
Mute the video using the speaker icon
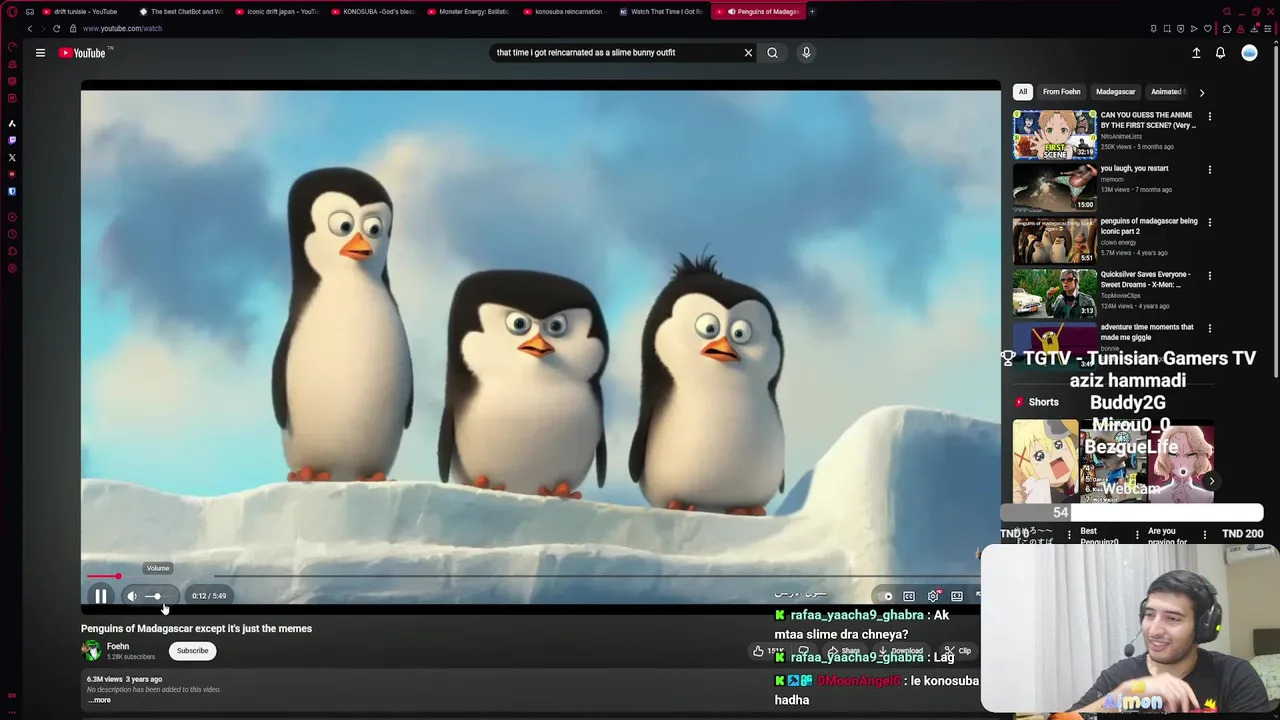pyautogui.click(x=131, y=596)
